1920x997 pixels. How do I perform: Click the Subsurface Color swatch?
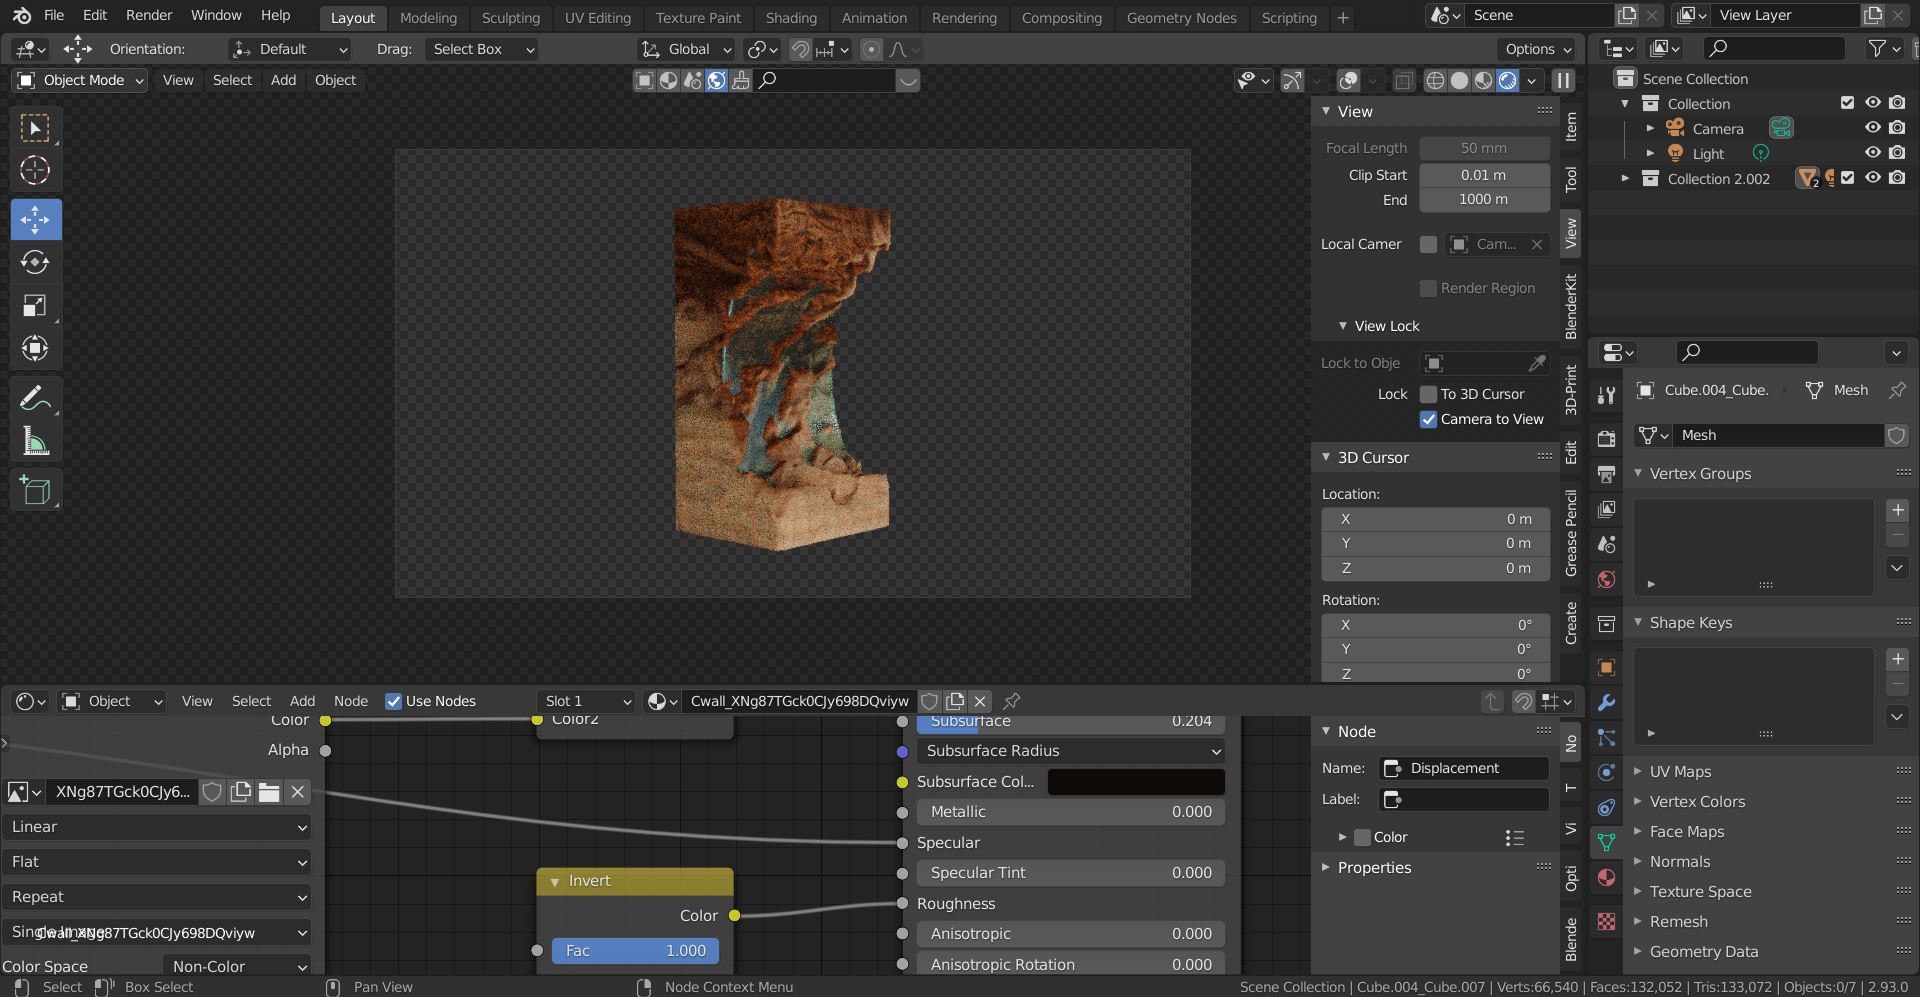(x=1136, y=782)
